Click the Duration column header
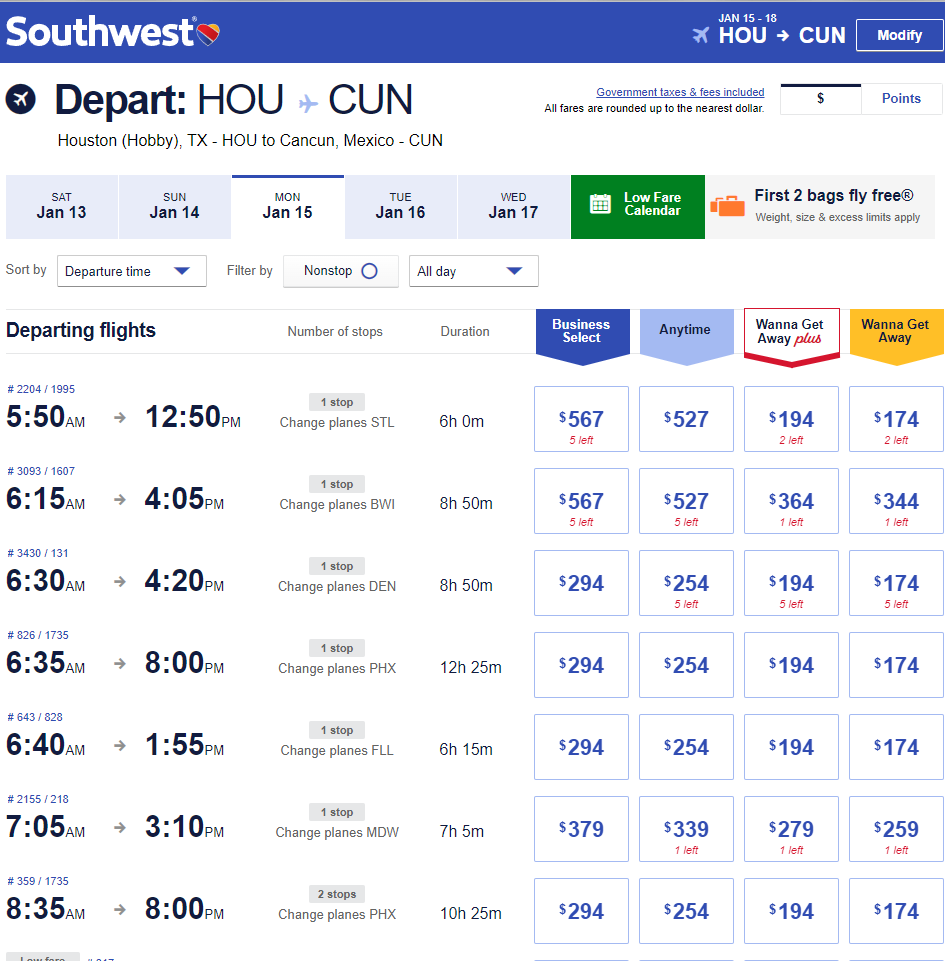The height and width of the screenshot is (961, 945). click(x=465, y=332)
